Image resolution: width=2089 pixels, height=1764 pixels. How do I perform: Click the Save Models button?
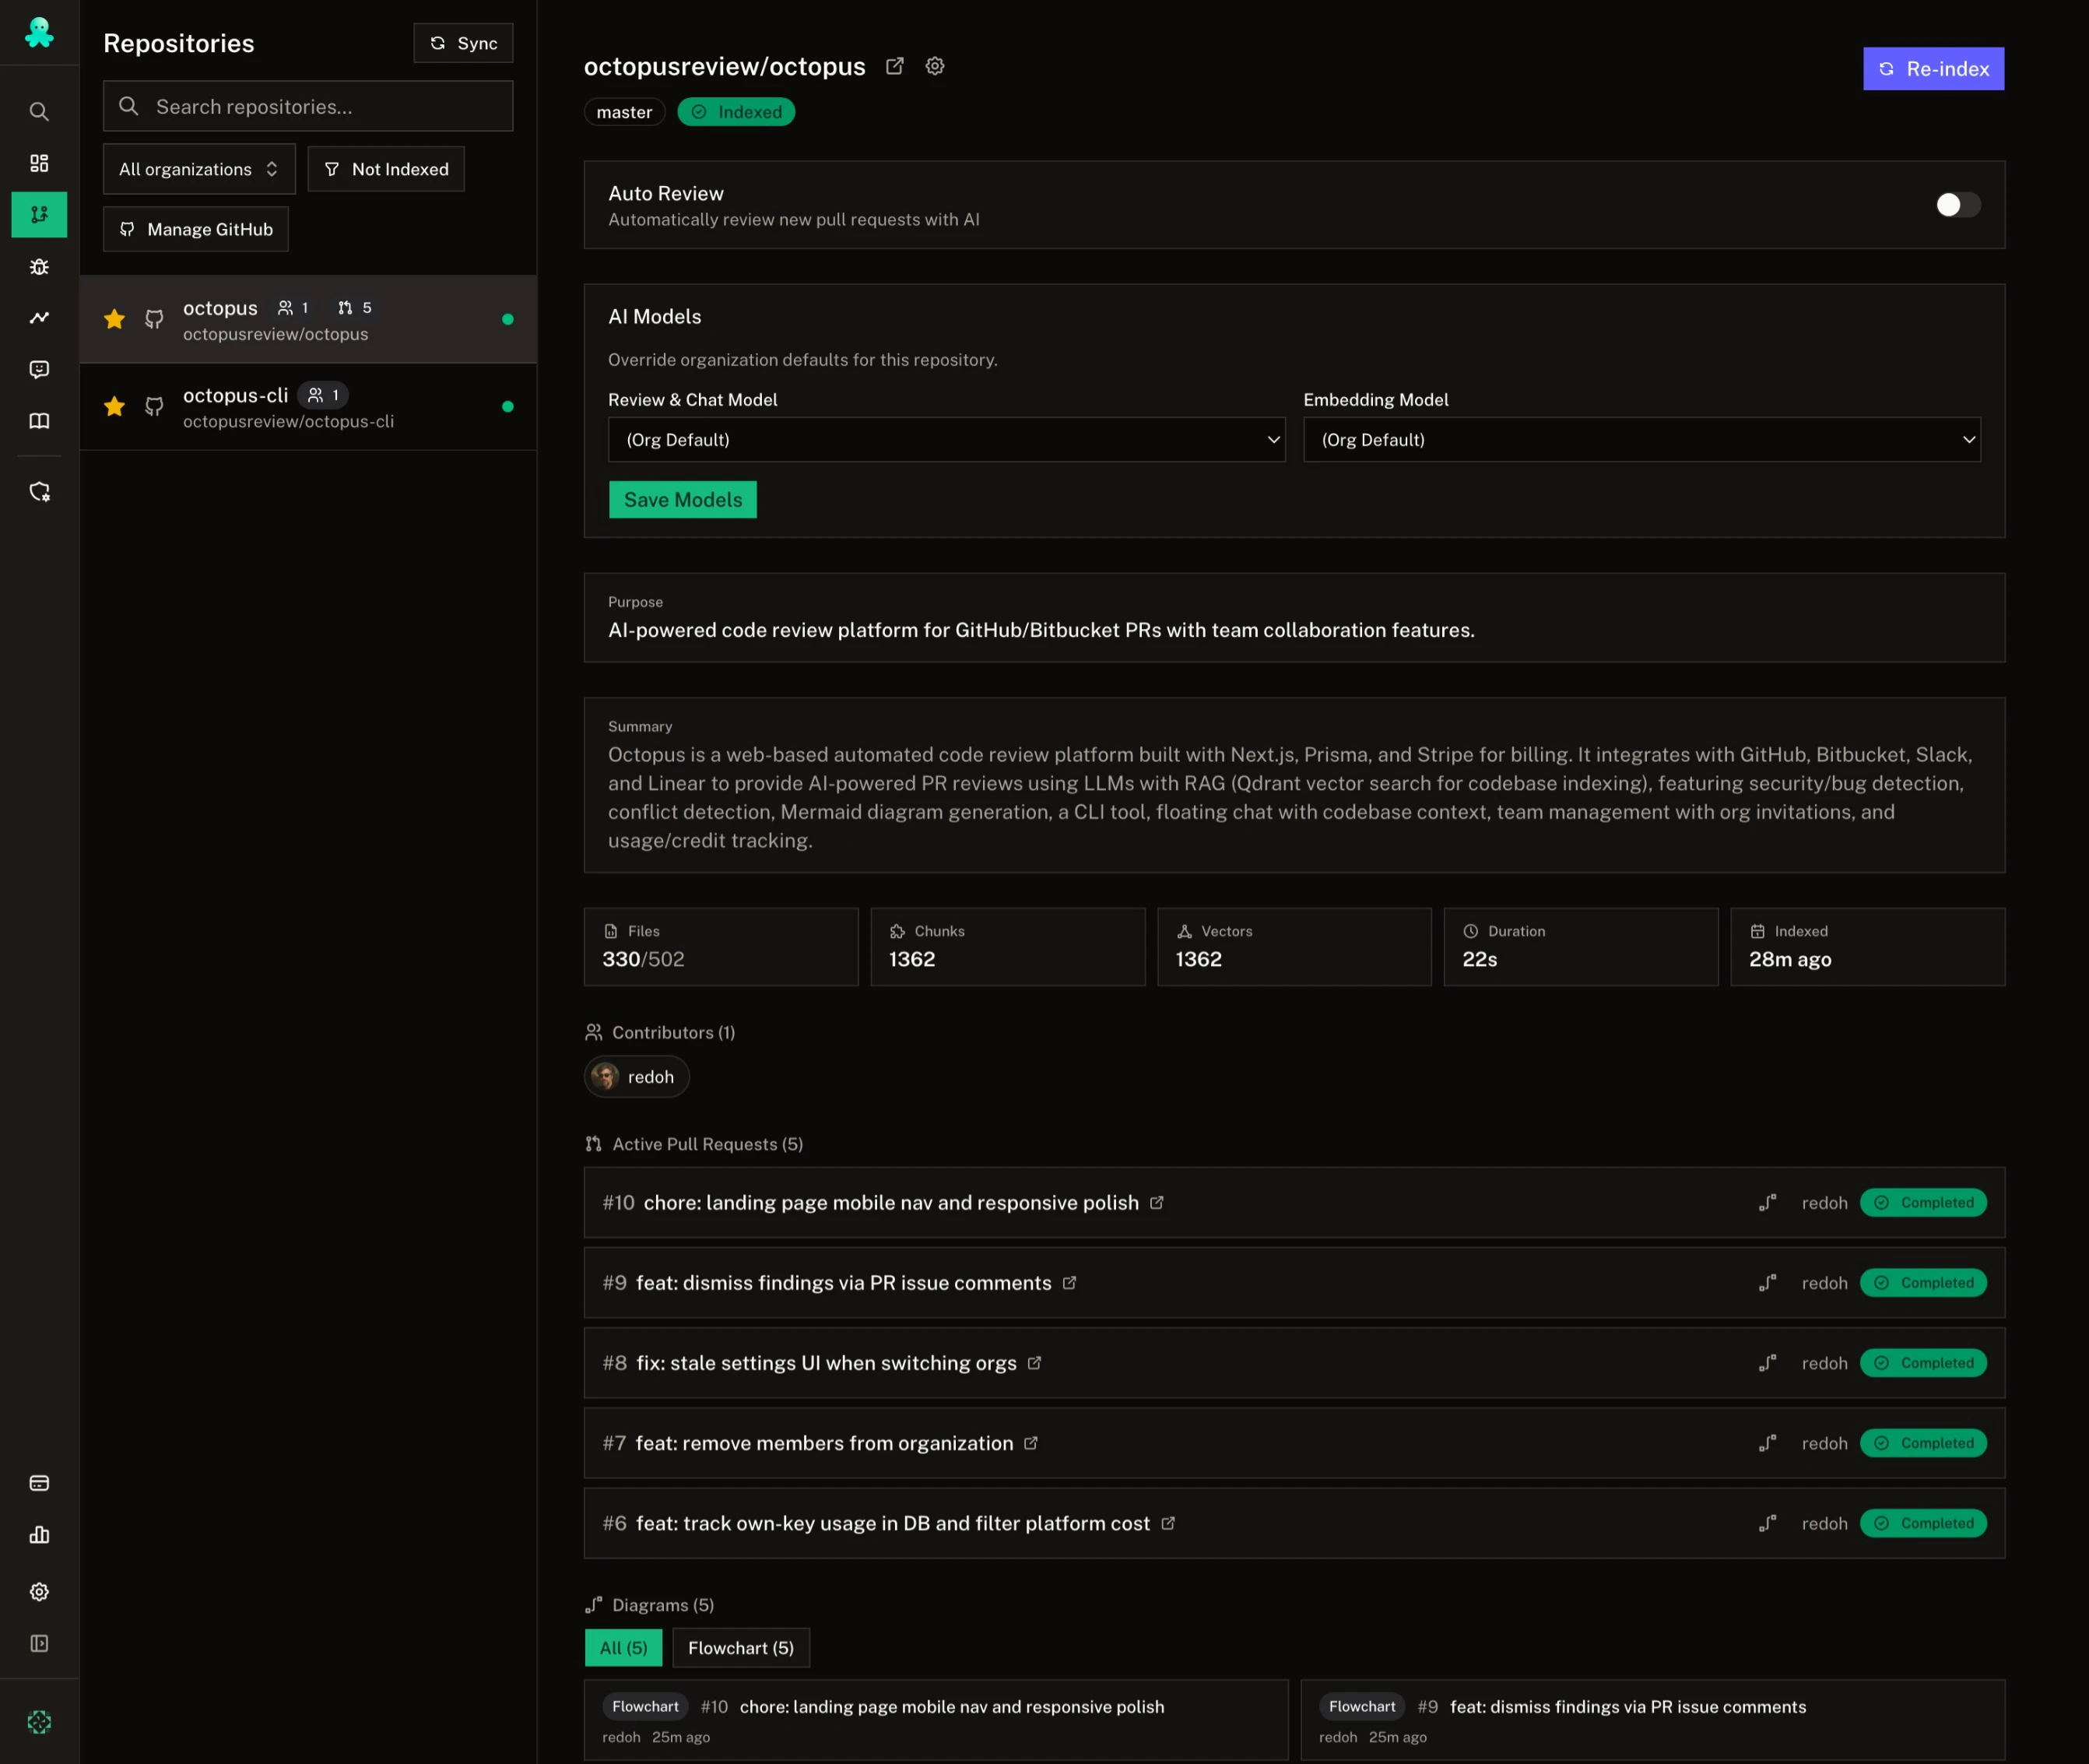coord(682,500)
